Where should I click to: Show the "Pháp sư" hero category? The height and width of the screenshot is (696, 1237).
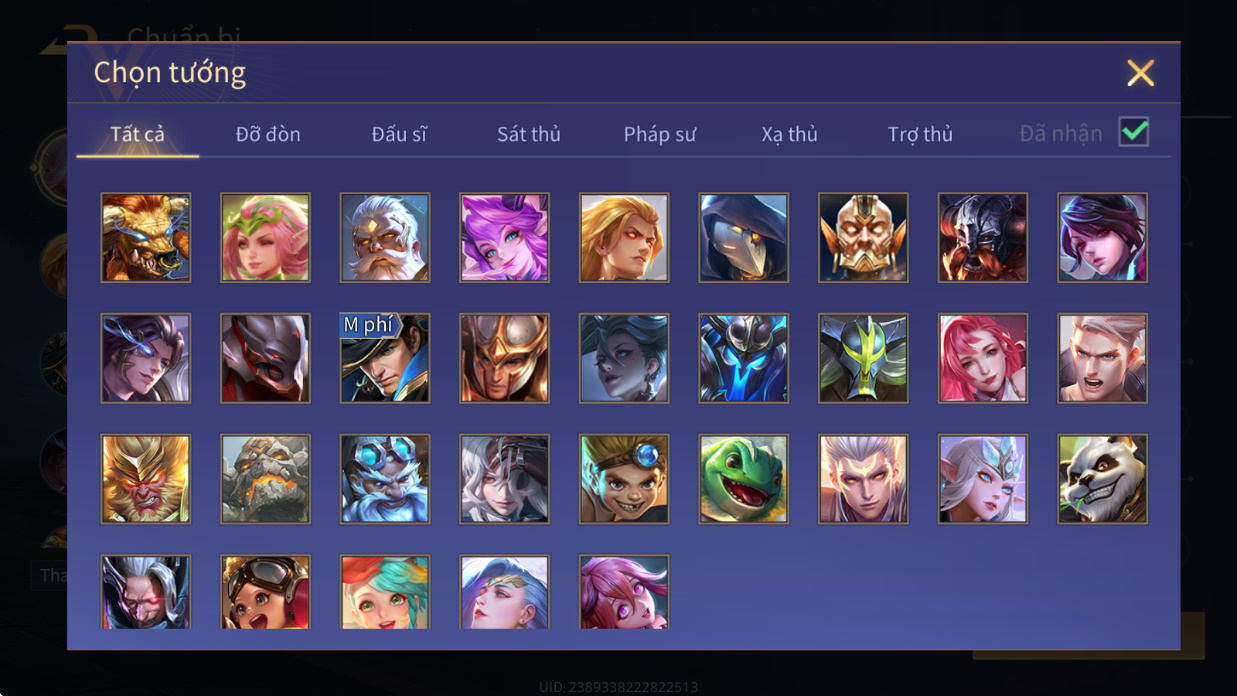pos(660,134)
